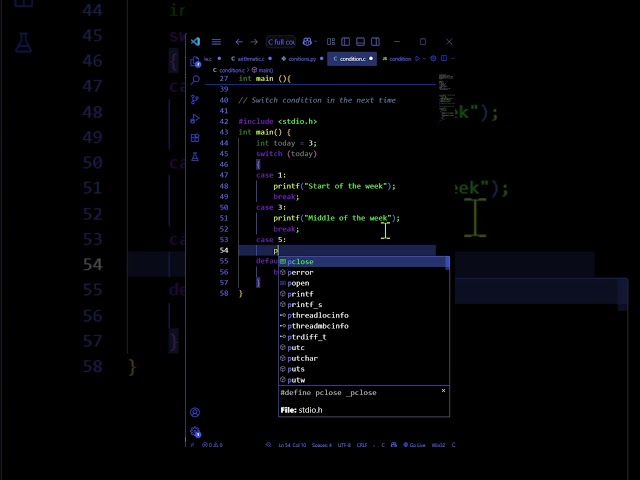This screenshot has width=640, height=480.
Task: Click the 'C full cou' command center search box
Action: click(x=281, y=42)
